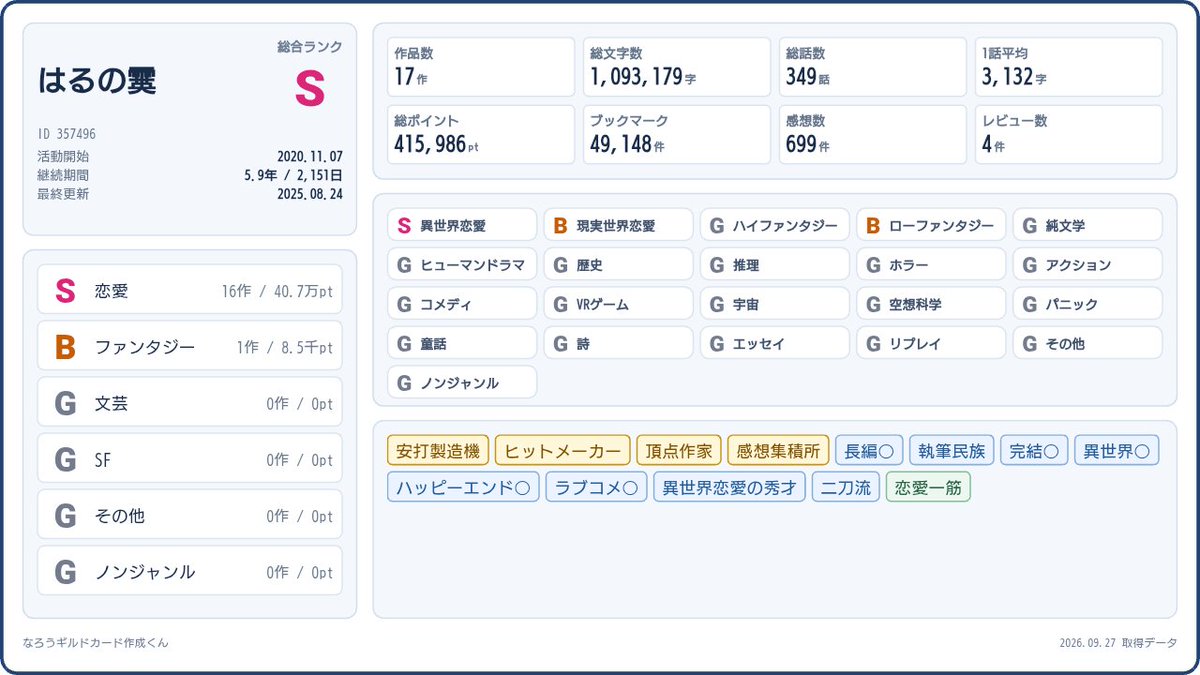This screenshot has width=1200, height=675.
Task: Select the ハイファンタジー genre chip
Action: point(775,225)
